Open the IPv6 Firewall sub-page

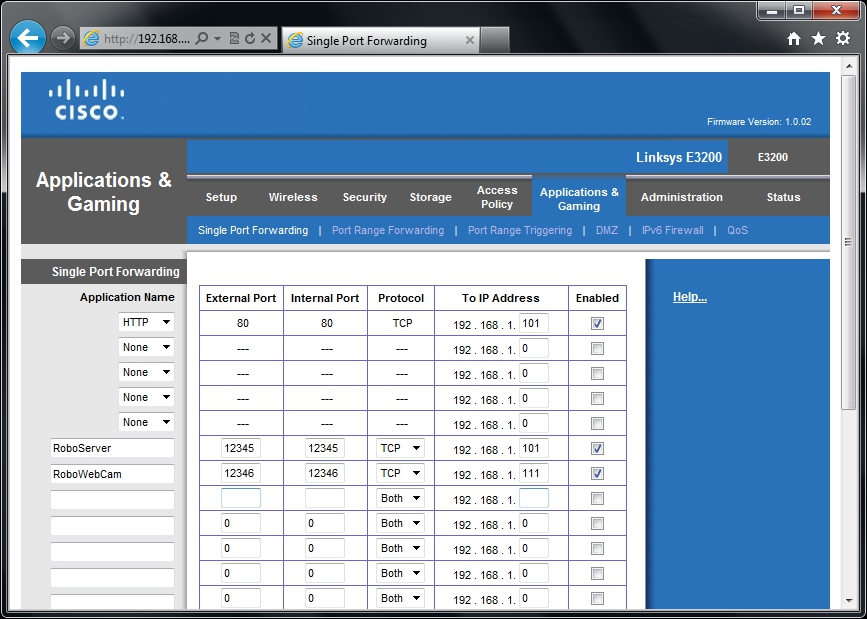pyautogui.click(x=672, y=230)
